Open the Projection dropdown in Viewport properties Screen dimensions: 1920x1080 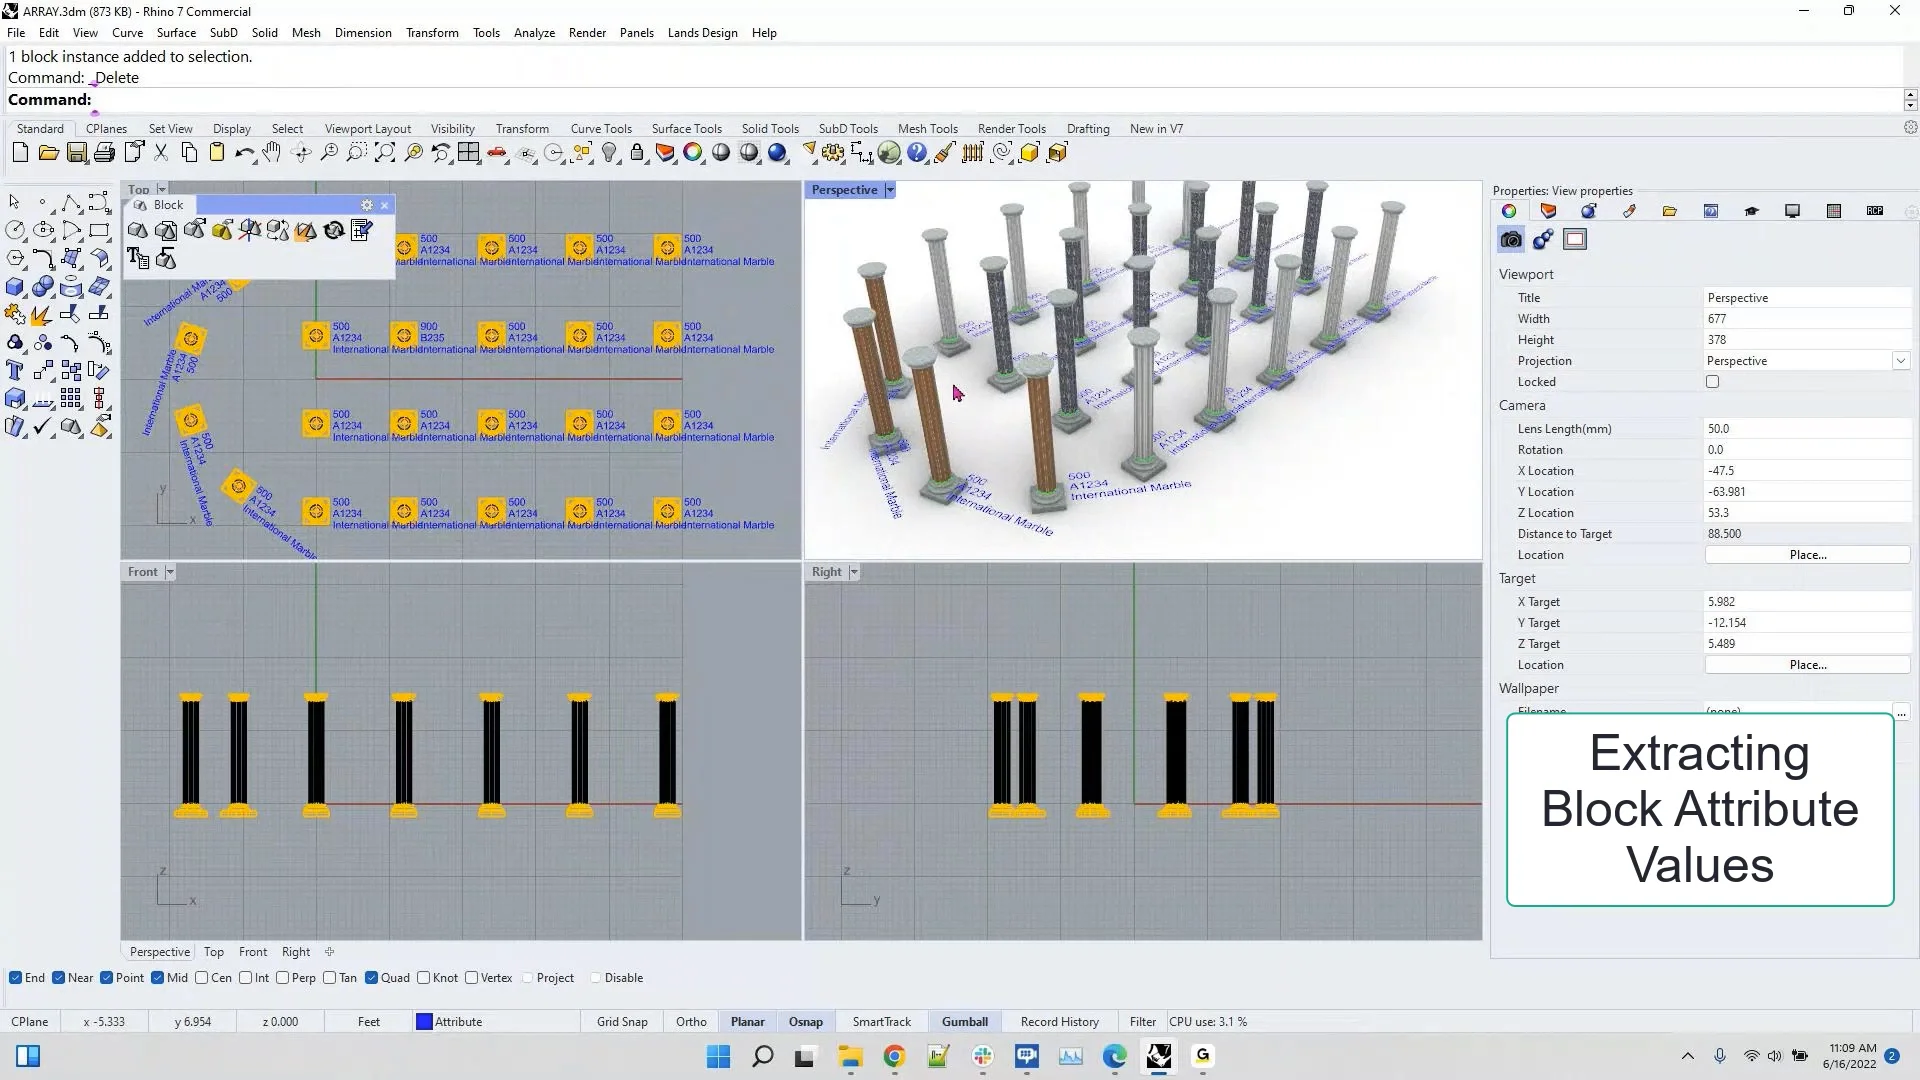1901,360
